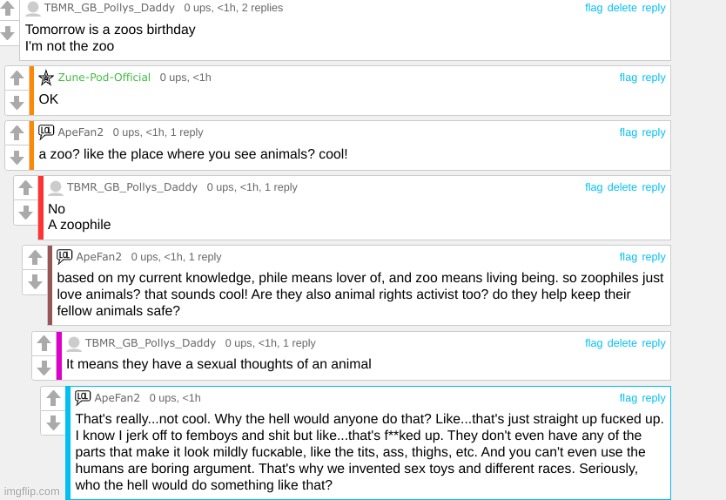Screen dimensions: 726x500
Task: Downvote Zune-Pod-Official's "OK" comment
Action: (x=16, y=102)
